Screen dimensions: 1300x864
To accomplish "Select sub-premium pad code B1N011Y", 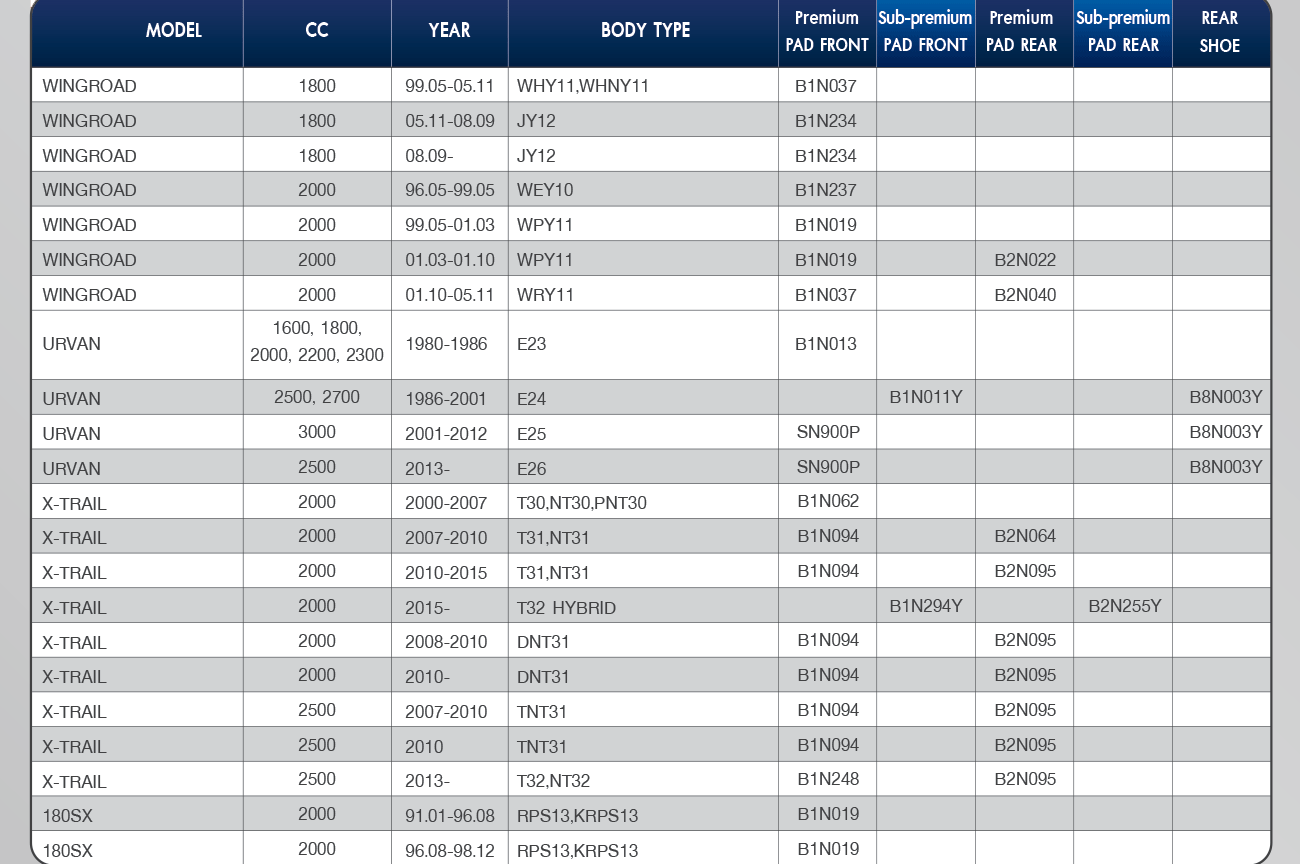I will pyautogui.click(x=926, y=397).
